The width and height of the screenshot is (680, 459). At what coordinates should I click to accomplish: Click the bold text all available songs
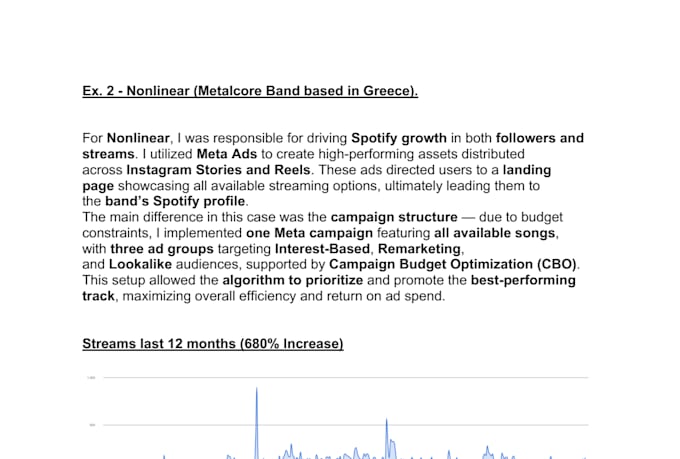495,233
